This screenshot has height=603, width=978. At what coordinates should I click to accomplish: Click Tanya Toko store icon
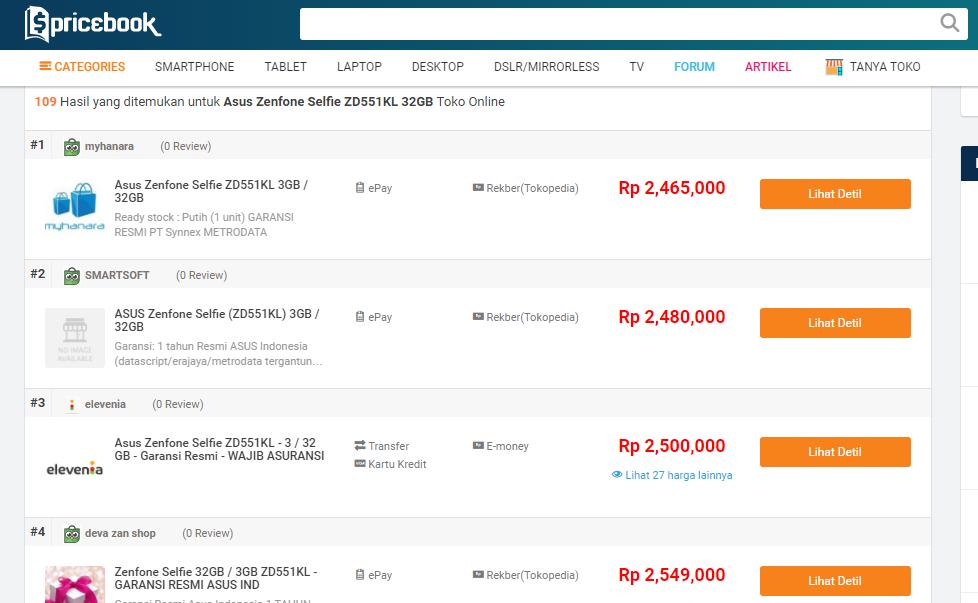[834, 67]
